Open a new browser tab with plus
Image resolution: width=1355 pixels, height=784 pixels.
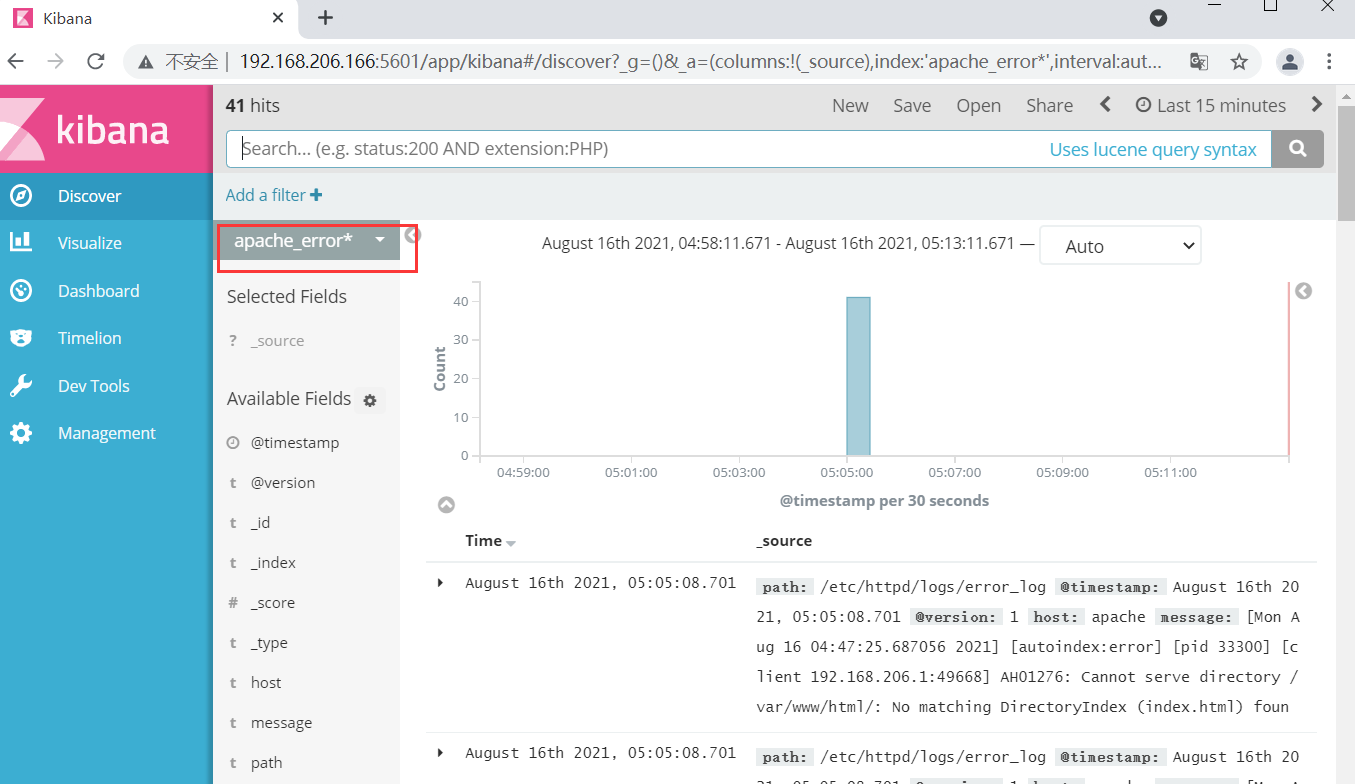click(x=325, y=18)
